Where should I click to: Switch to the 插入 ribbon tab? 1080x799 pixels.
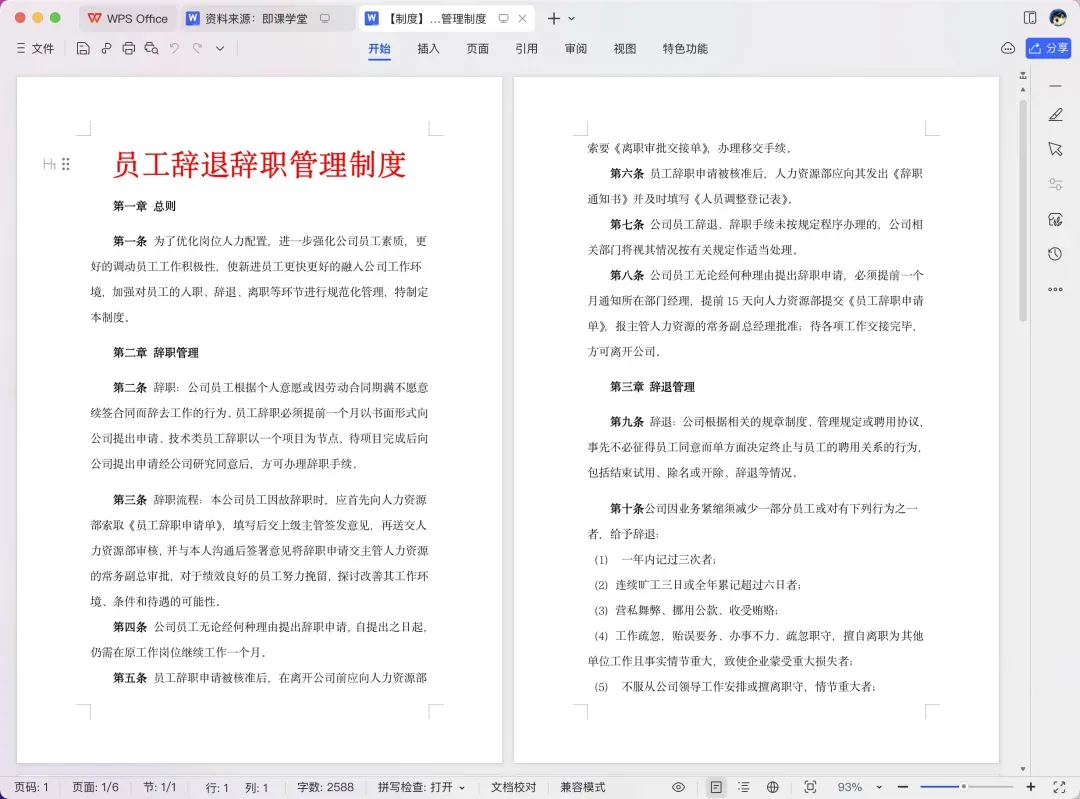(428, 48)
